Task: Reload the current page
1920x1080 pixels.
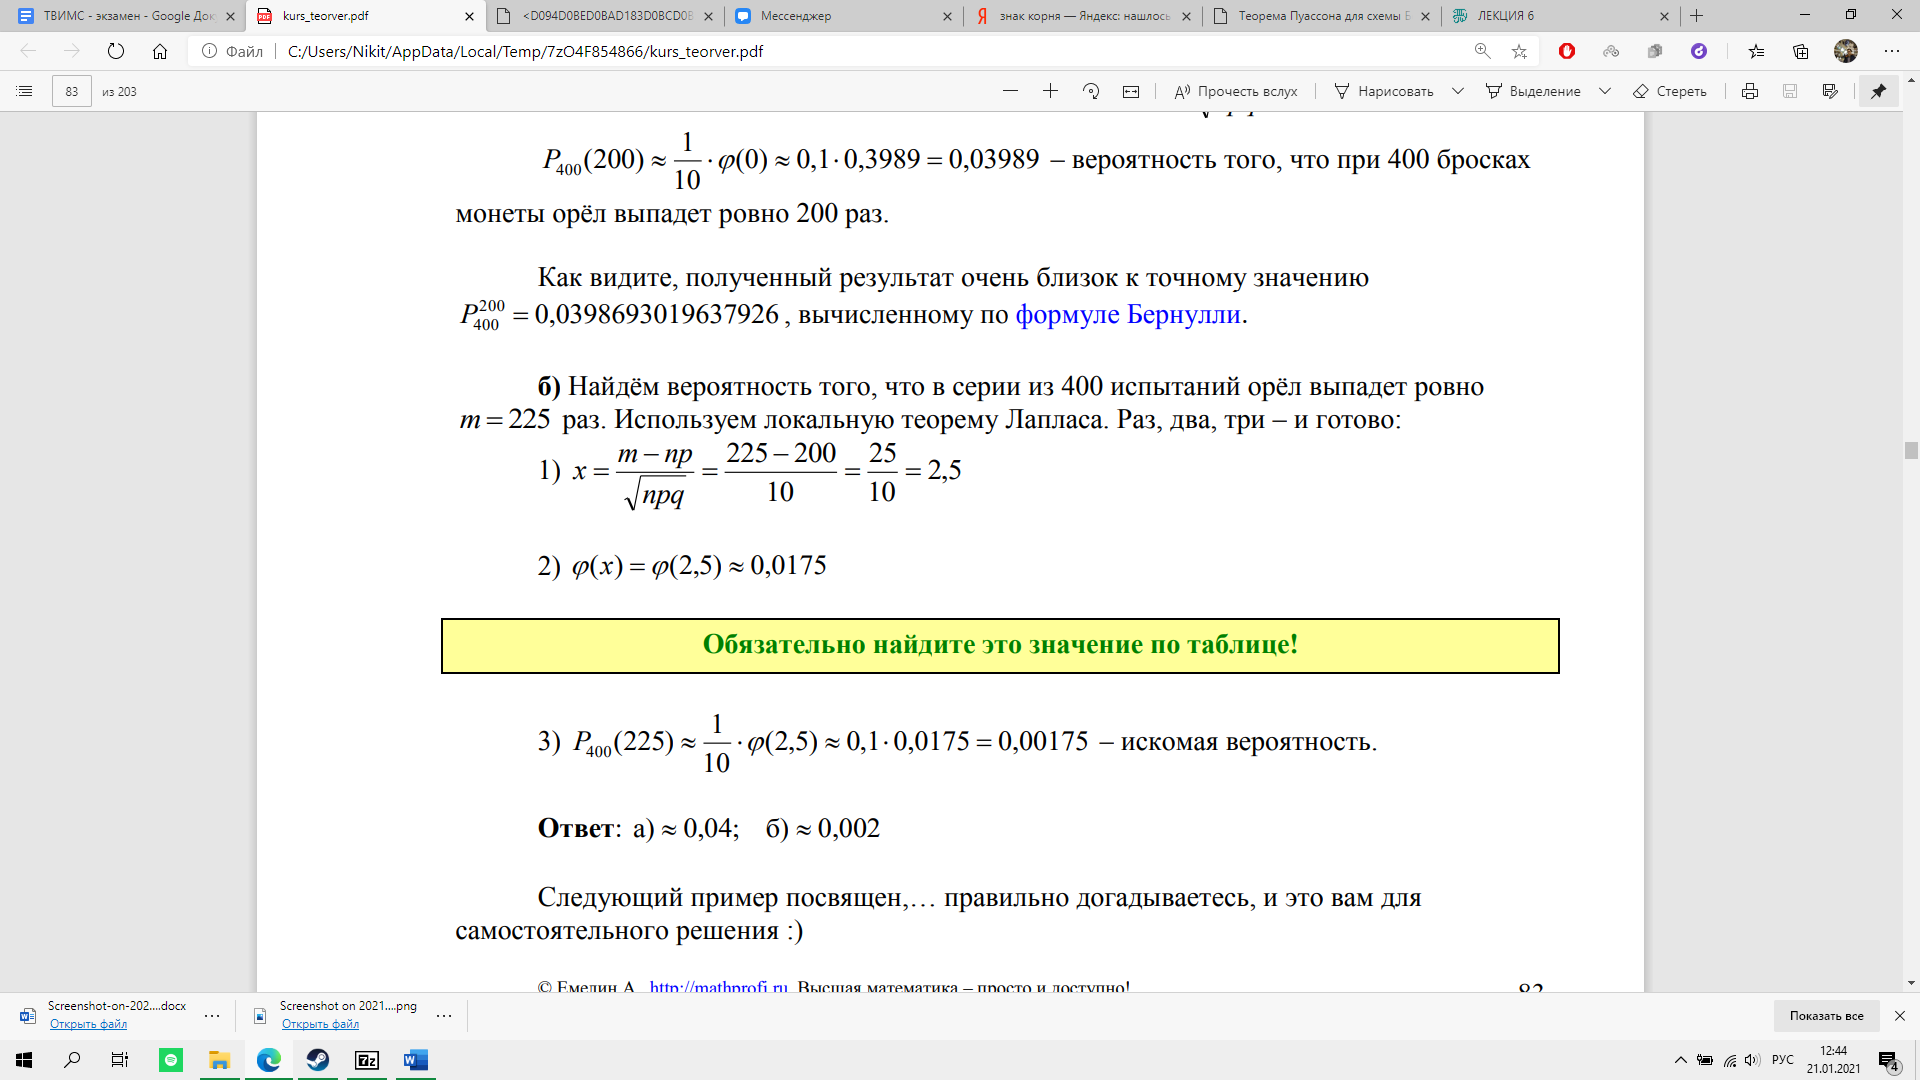Action: 116,51
